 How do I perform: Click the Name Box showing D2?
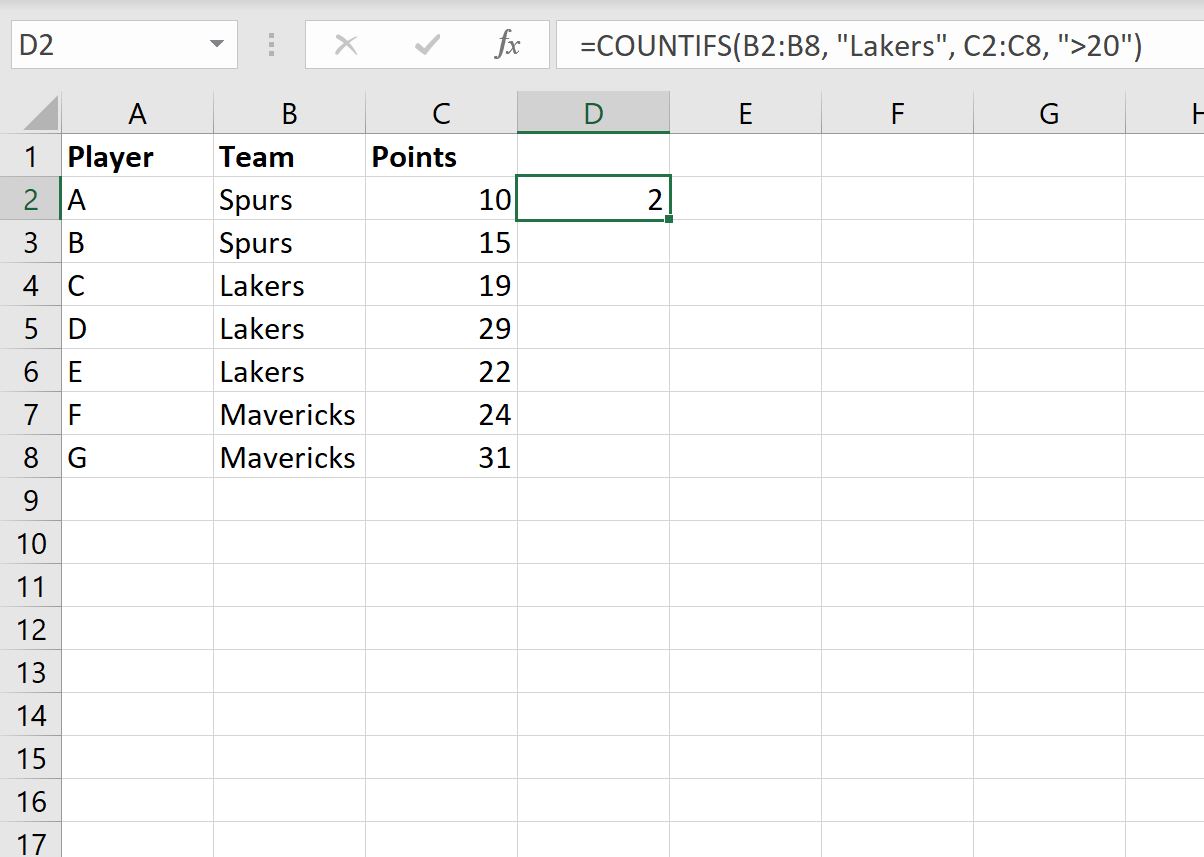click(124, 45)
